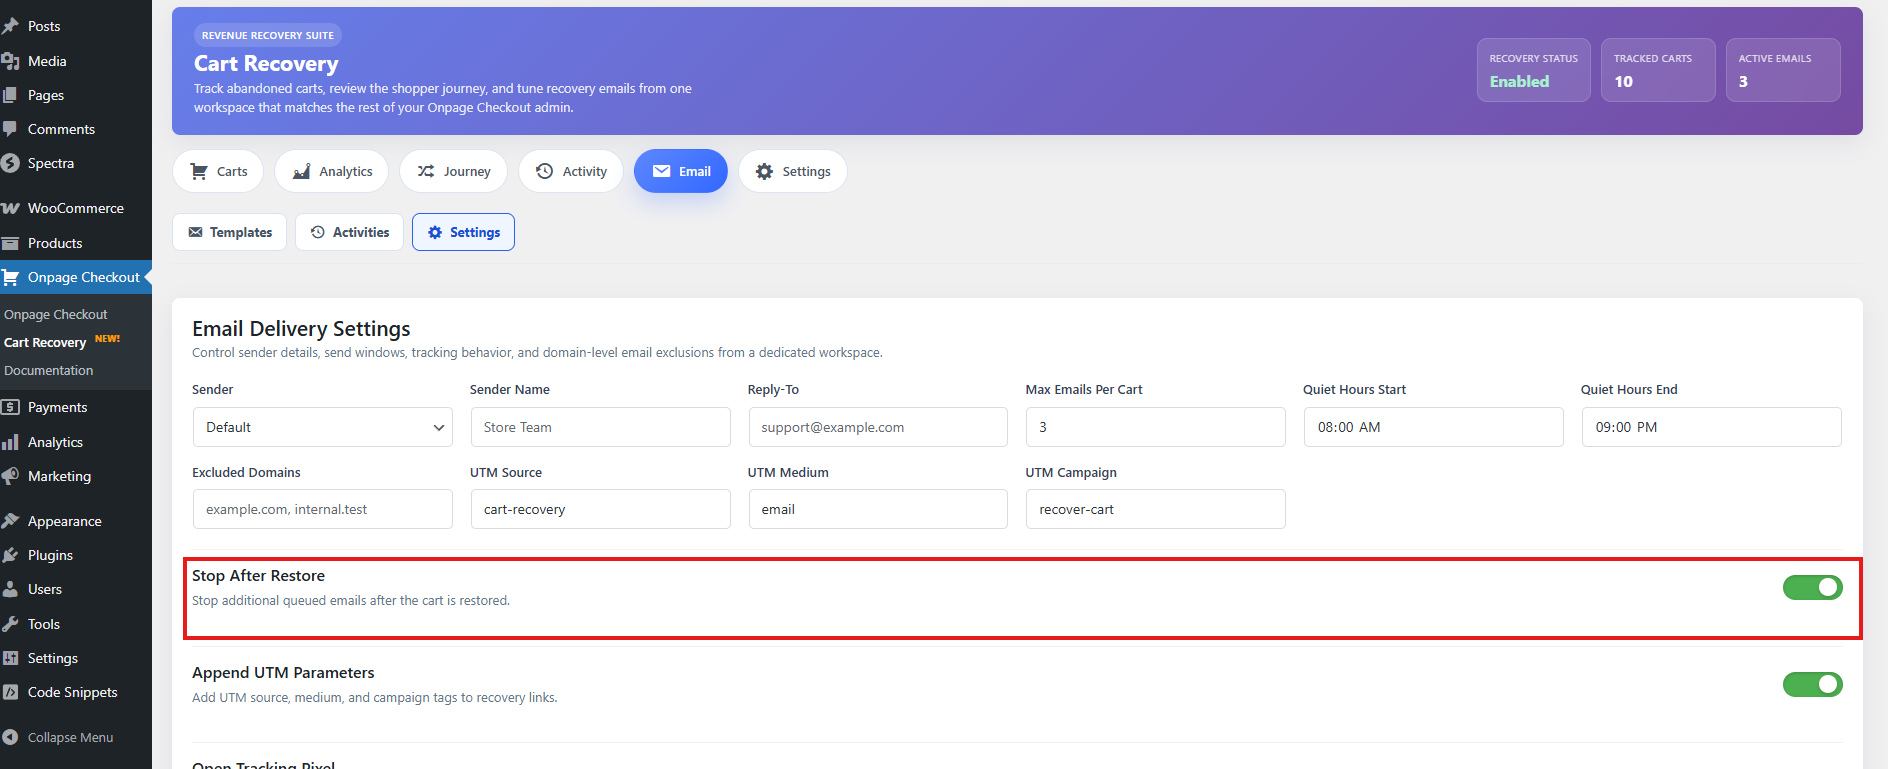This screenshot has width=1888, height=769.
Task: Click the UTM Source input field
Action: click(600, 509)
